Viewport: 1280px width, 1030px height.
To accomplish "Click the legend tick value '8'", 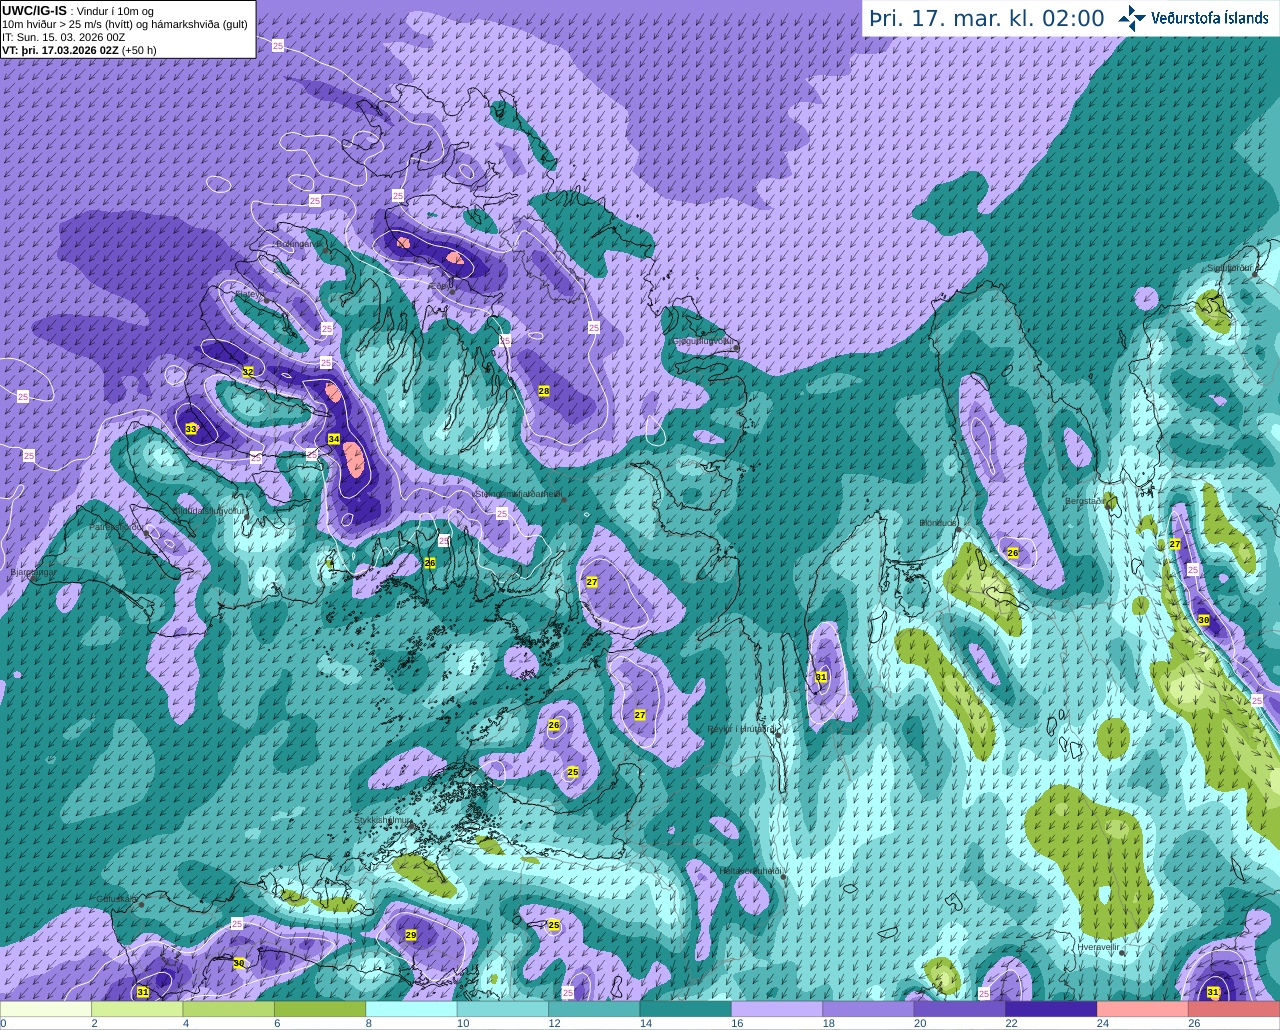I will coord(368,1023).
